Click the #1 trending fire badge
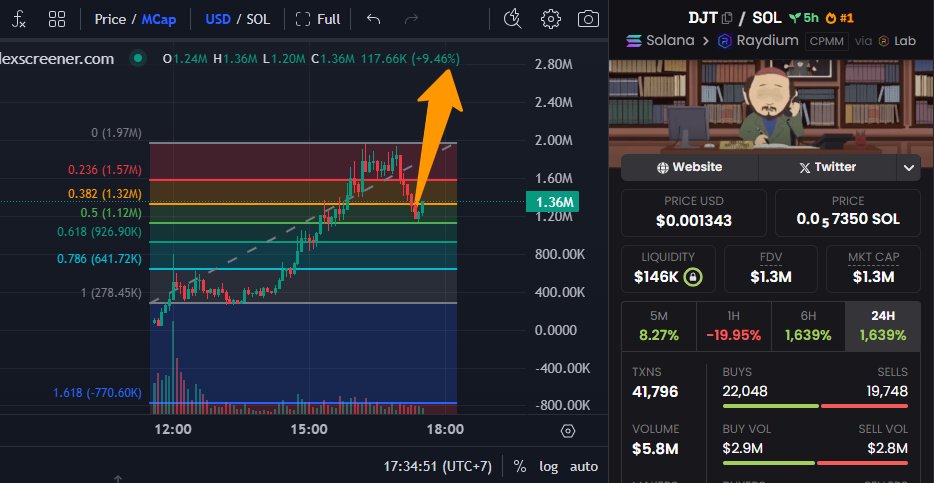The height and width of the screenshot is (483, 934). 840,18
